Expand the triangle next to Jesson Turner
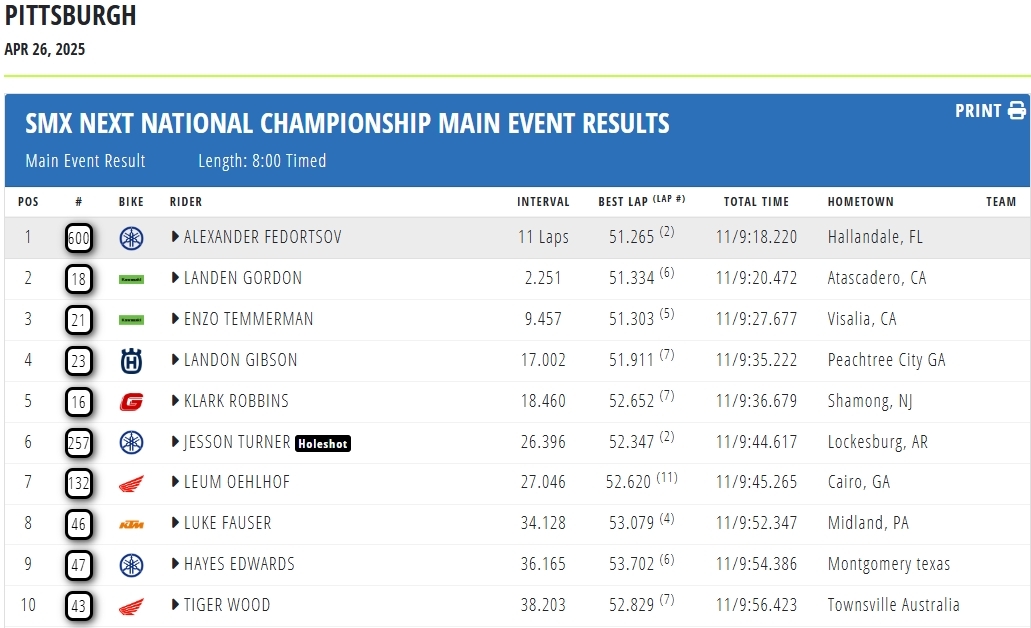Viewport: 1031px width, 628px height. click(175, 442)
